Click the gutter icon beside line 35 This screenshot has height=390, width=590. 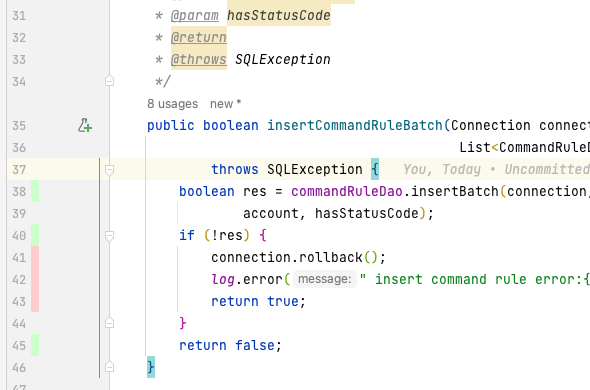click(x=85, y=125)
